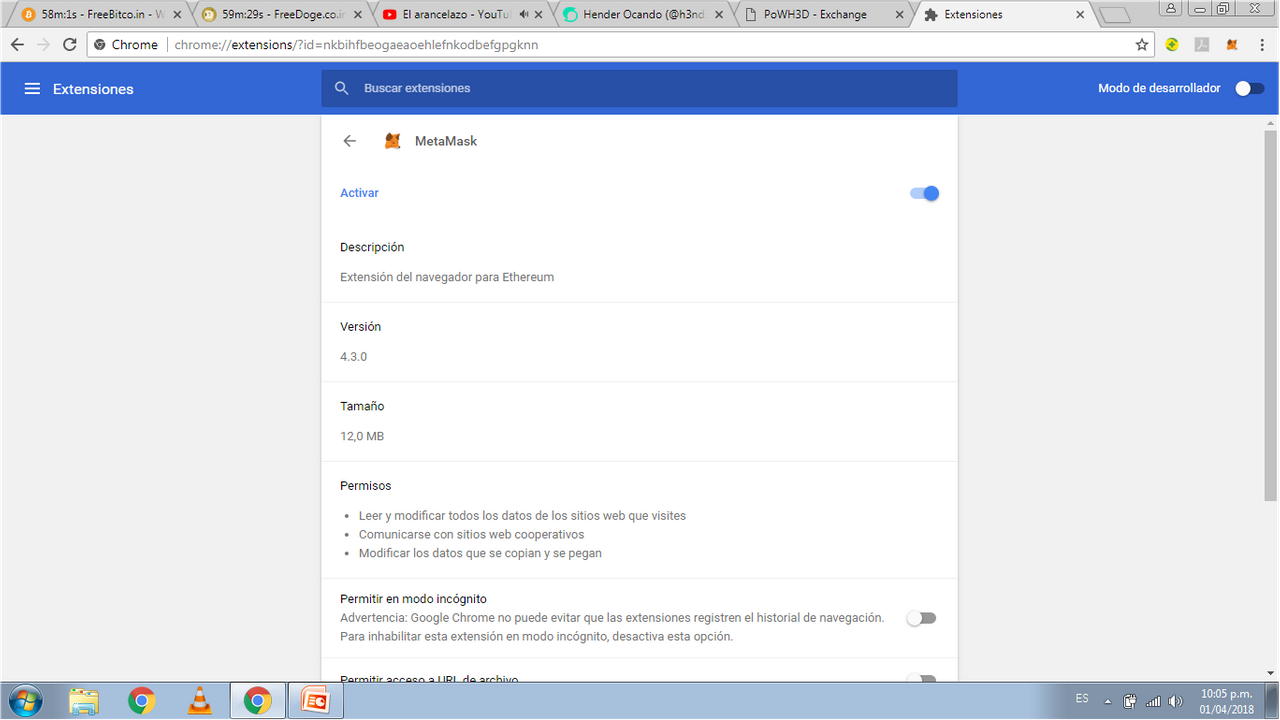Click 'Extensión del navegador para Ethereum' description
This screenshot has height=720, width=1280.
point(447,277)
